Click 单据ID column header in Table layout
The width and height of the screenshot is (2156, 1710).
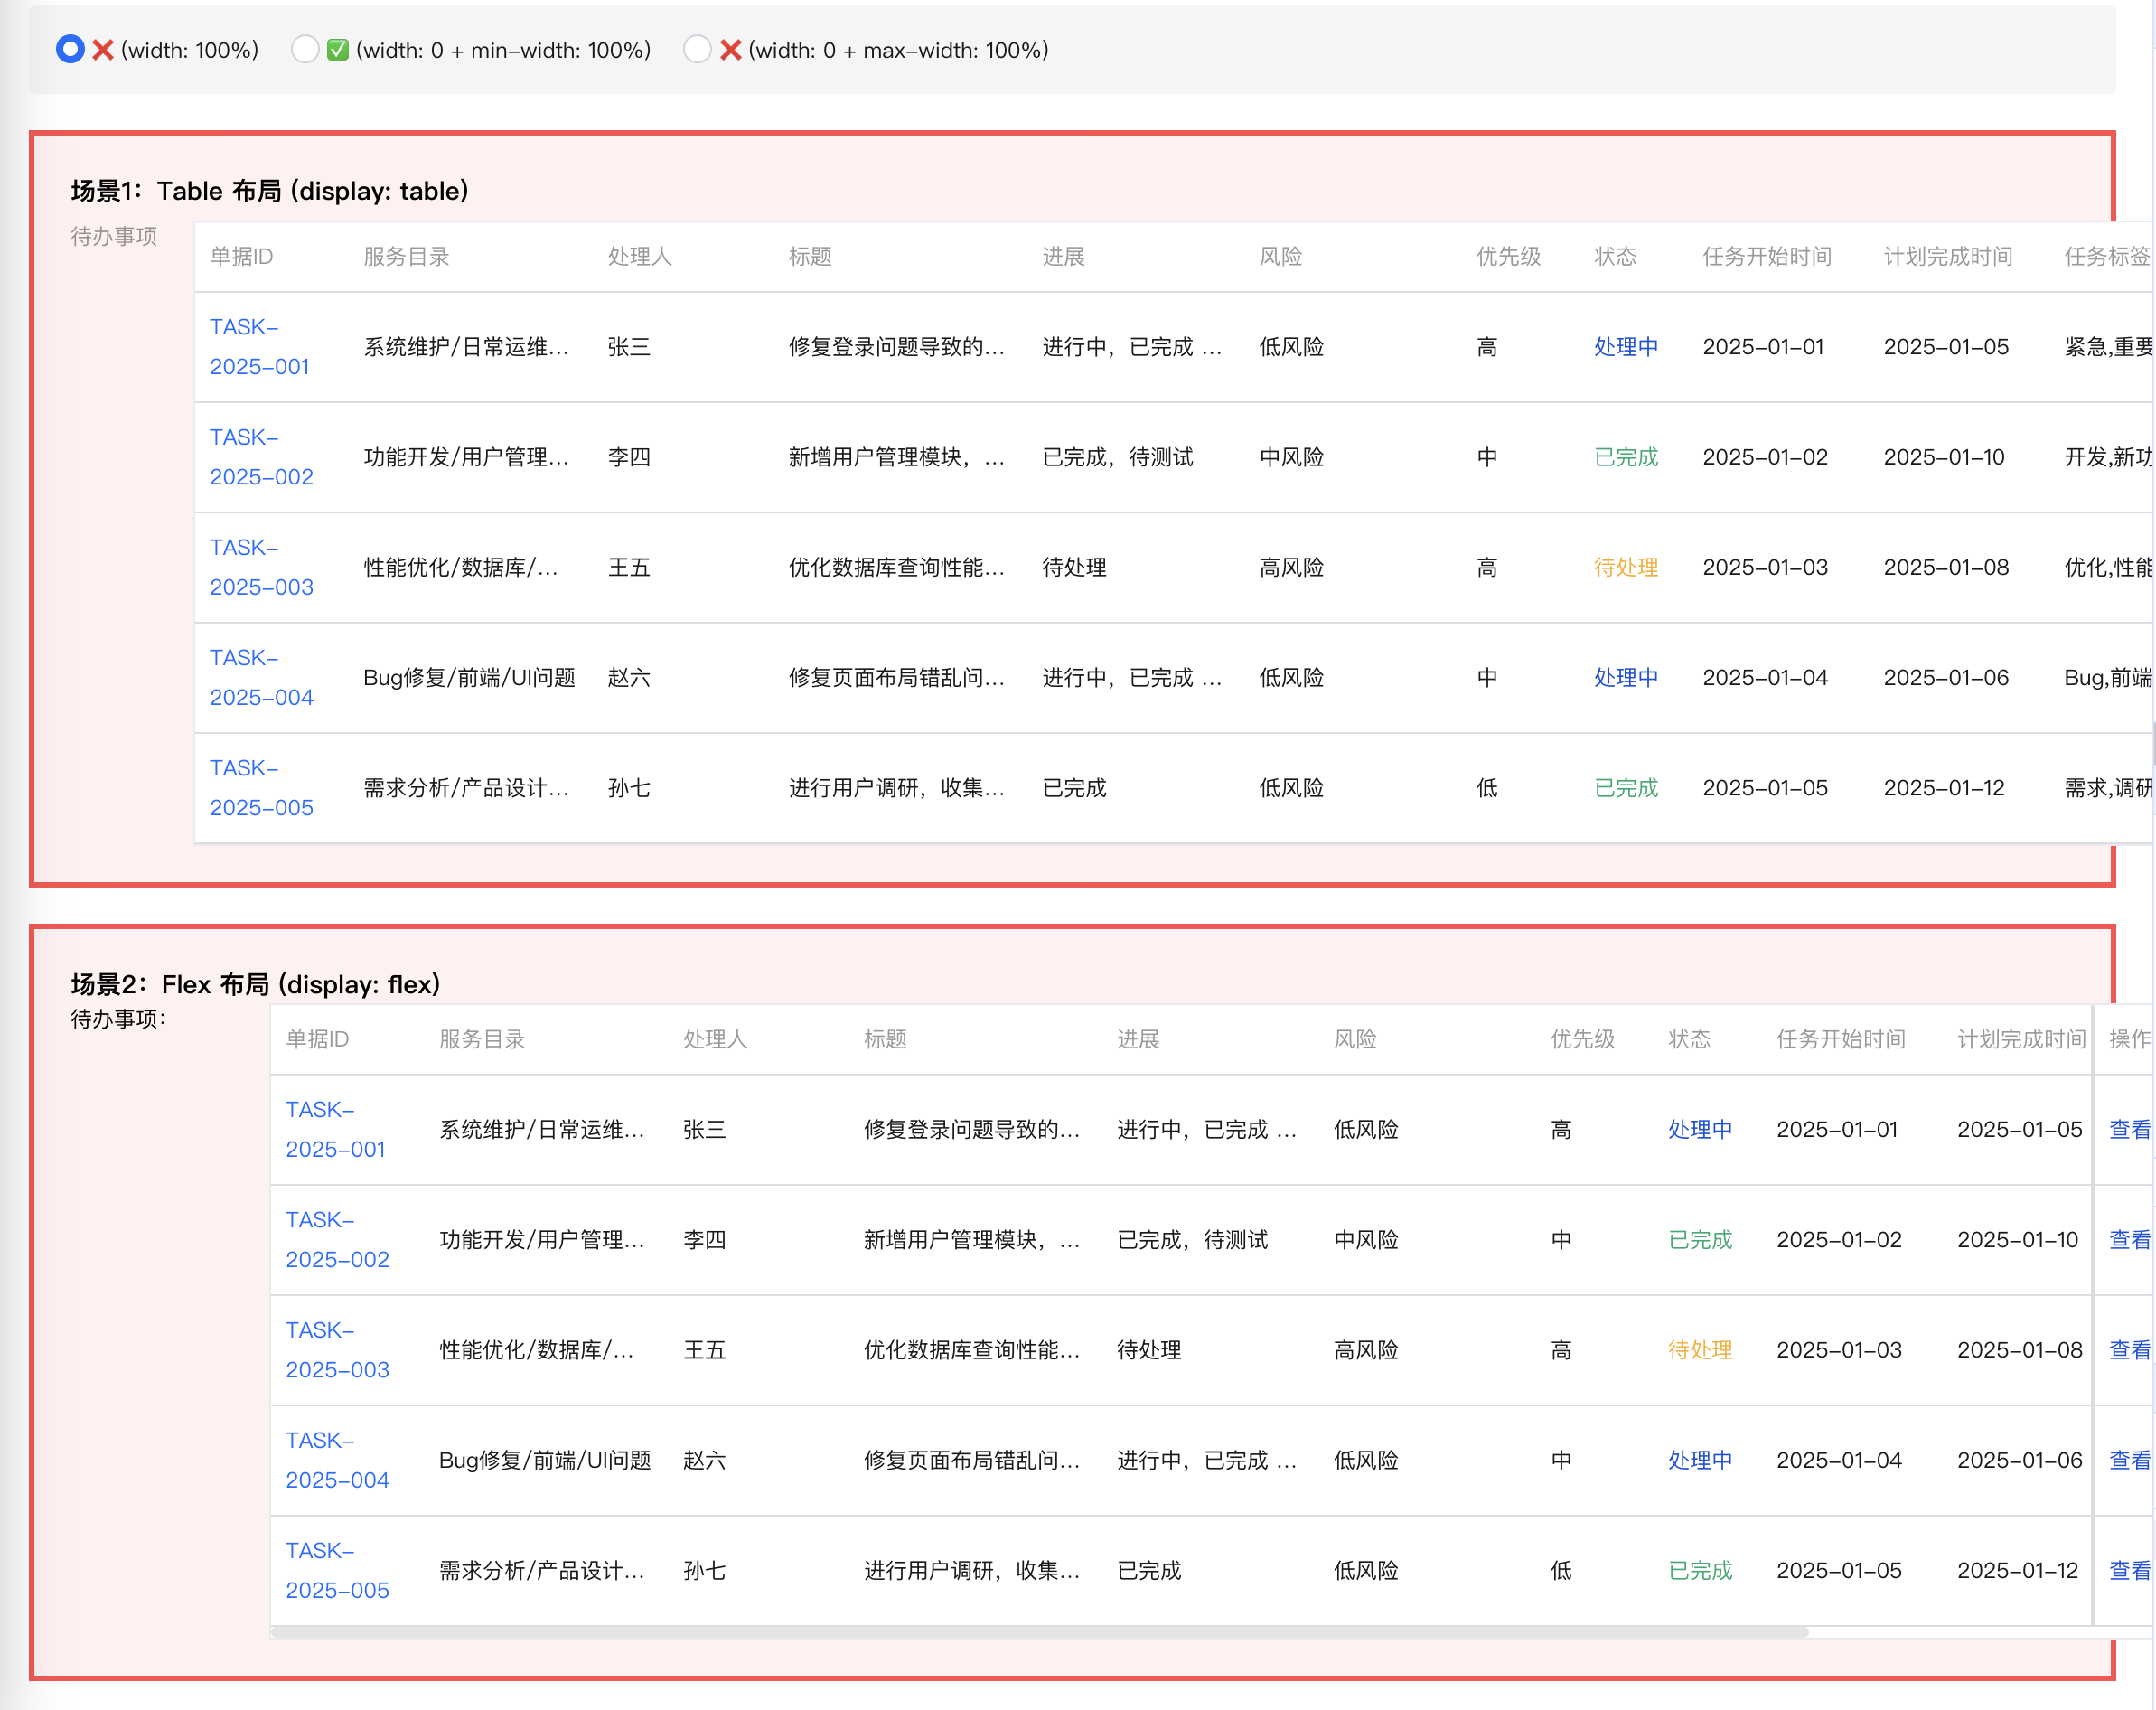[241, 257]
